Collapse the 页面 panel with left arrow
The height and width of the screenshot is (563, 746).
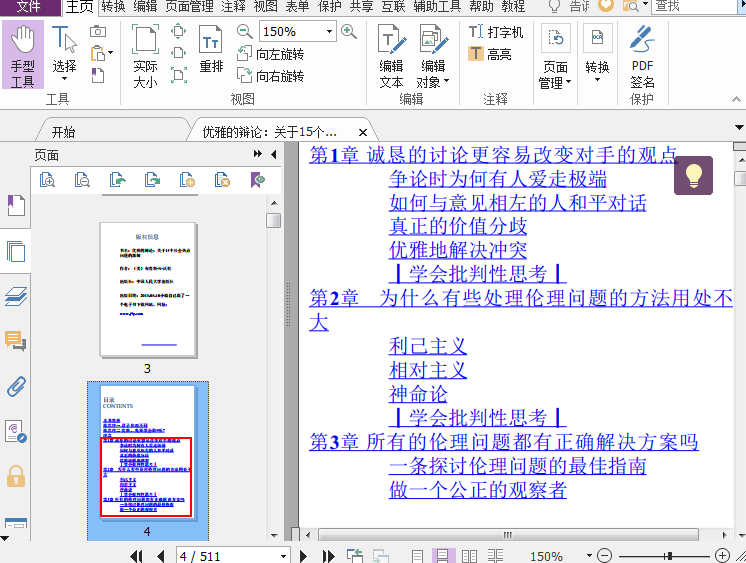coord(274,154)
